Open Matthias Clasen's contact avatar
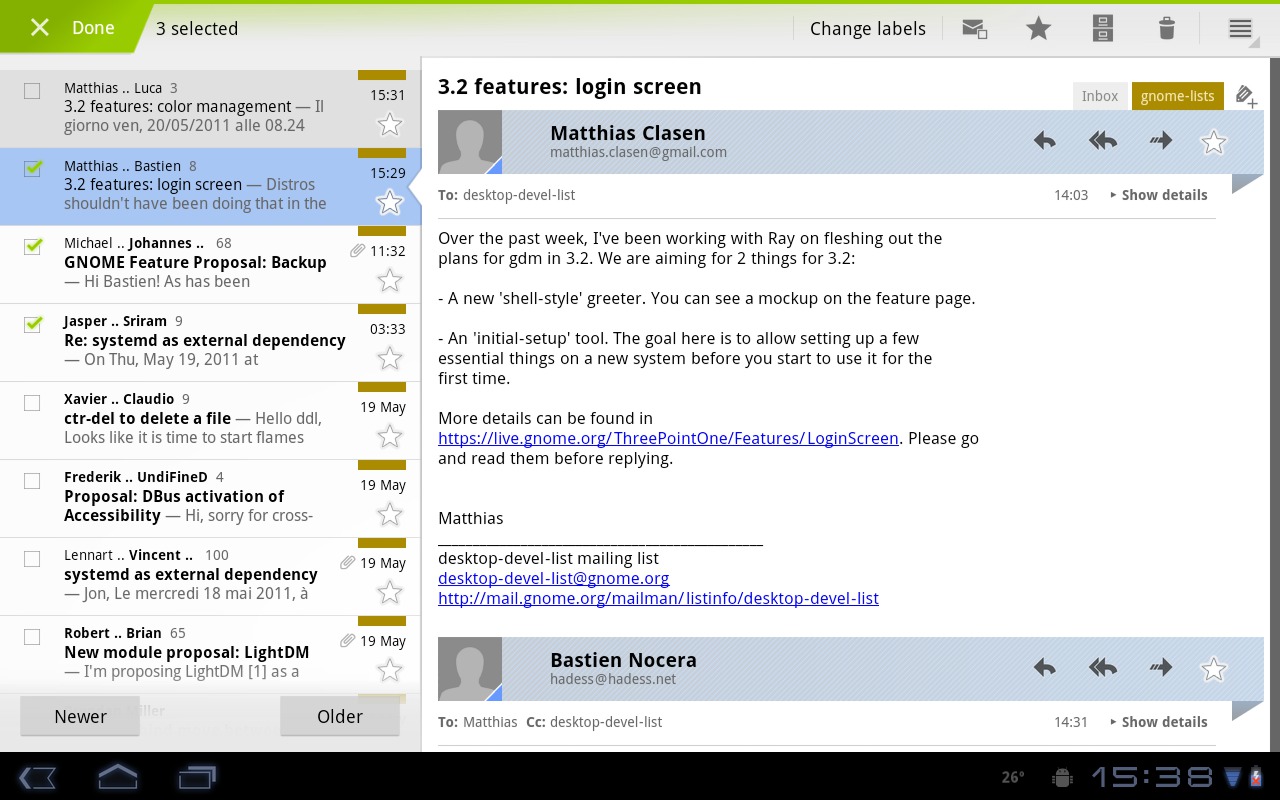 click(x=470, y=142)
